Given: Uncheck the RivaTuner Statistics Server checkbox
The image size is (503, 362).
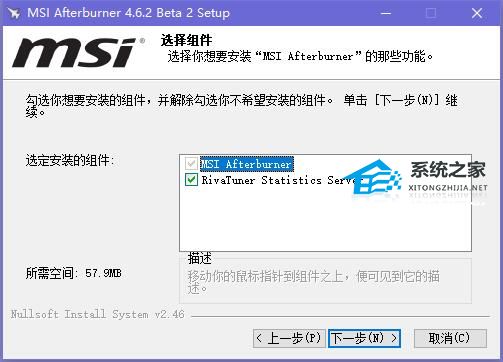Looking at the screenshot, I should (191, 180).
